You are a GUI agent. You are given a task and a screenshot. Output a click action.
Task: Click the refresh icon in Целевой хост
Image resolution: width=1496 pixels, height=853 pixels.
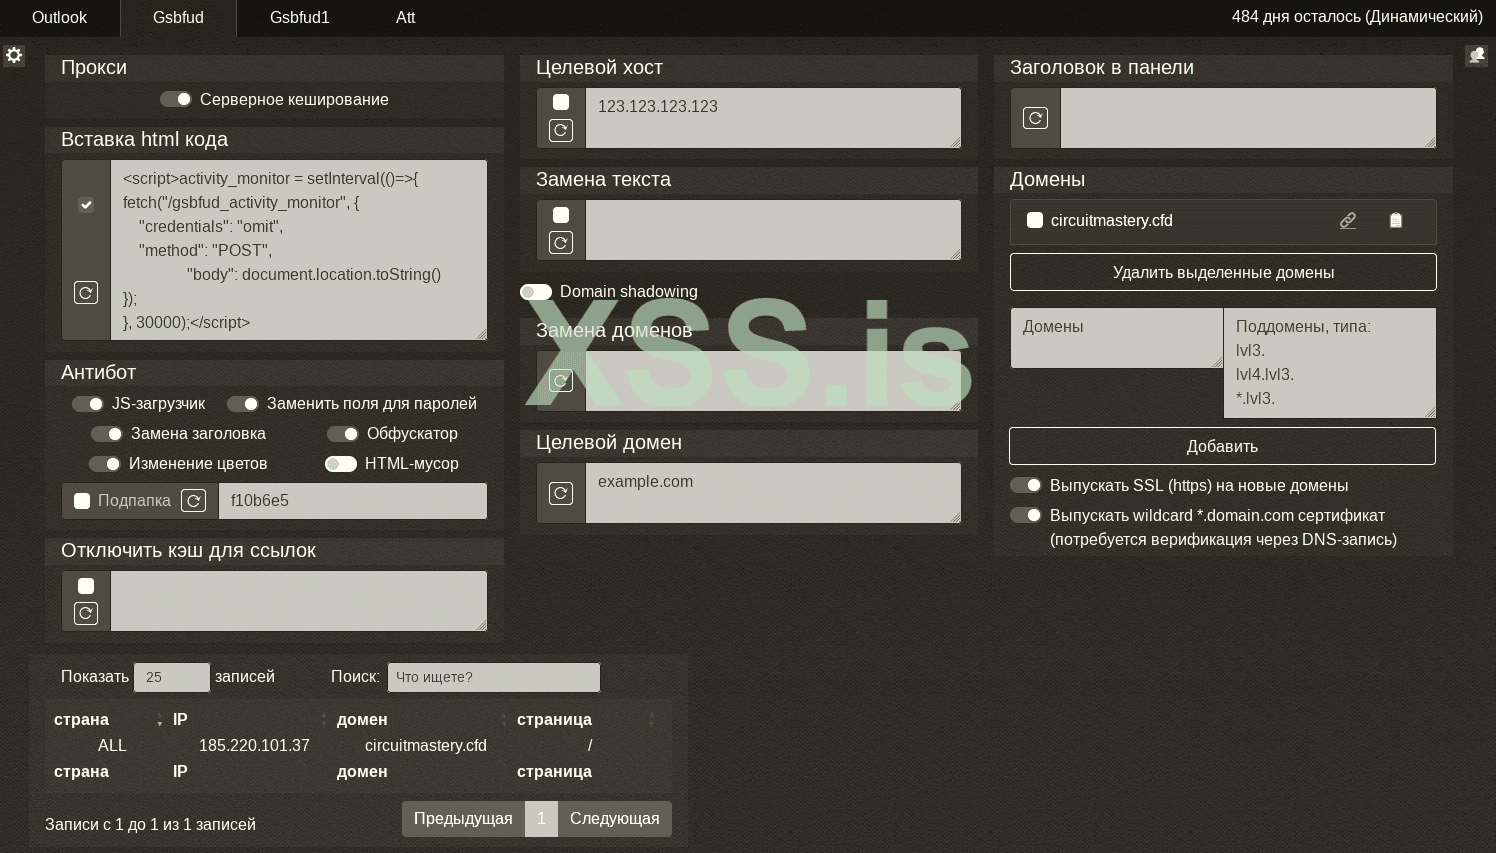point(561,130)
